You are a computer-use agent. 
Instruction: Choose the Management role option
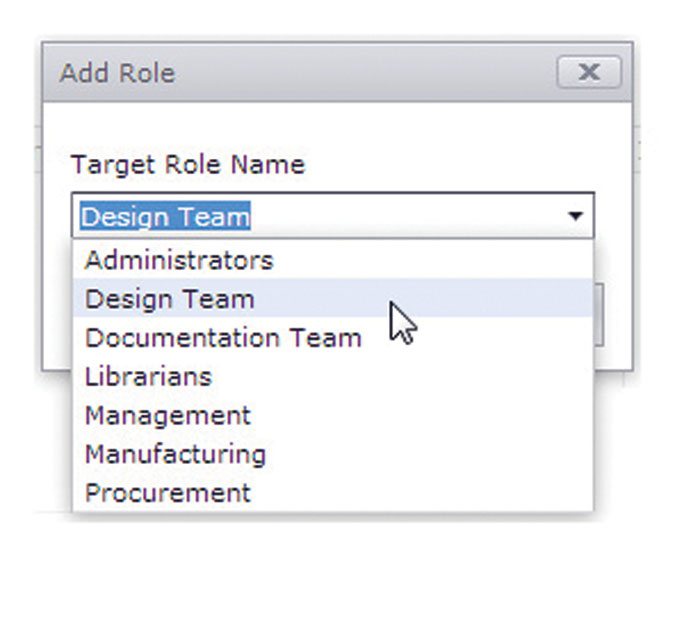[x=168, y=415]
